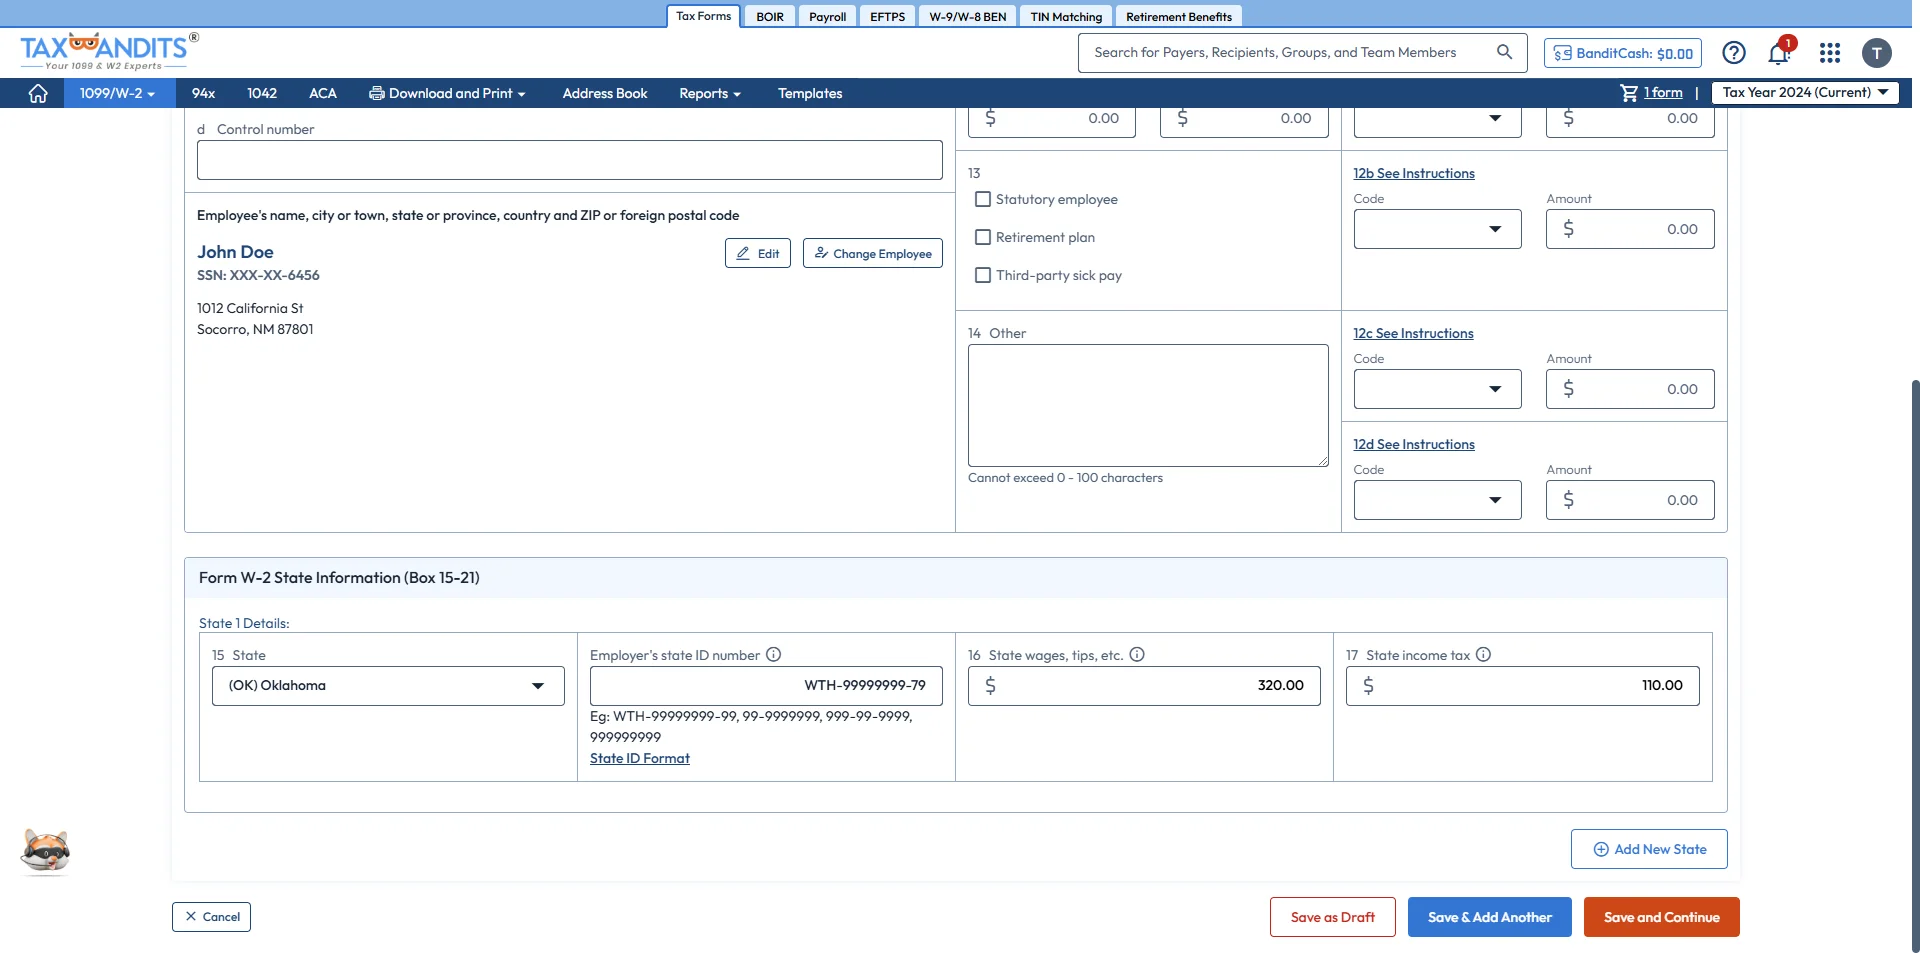Open the notifications bell

[x=1779, y=53]
